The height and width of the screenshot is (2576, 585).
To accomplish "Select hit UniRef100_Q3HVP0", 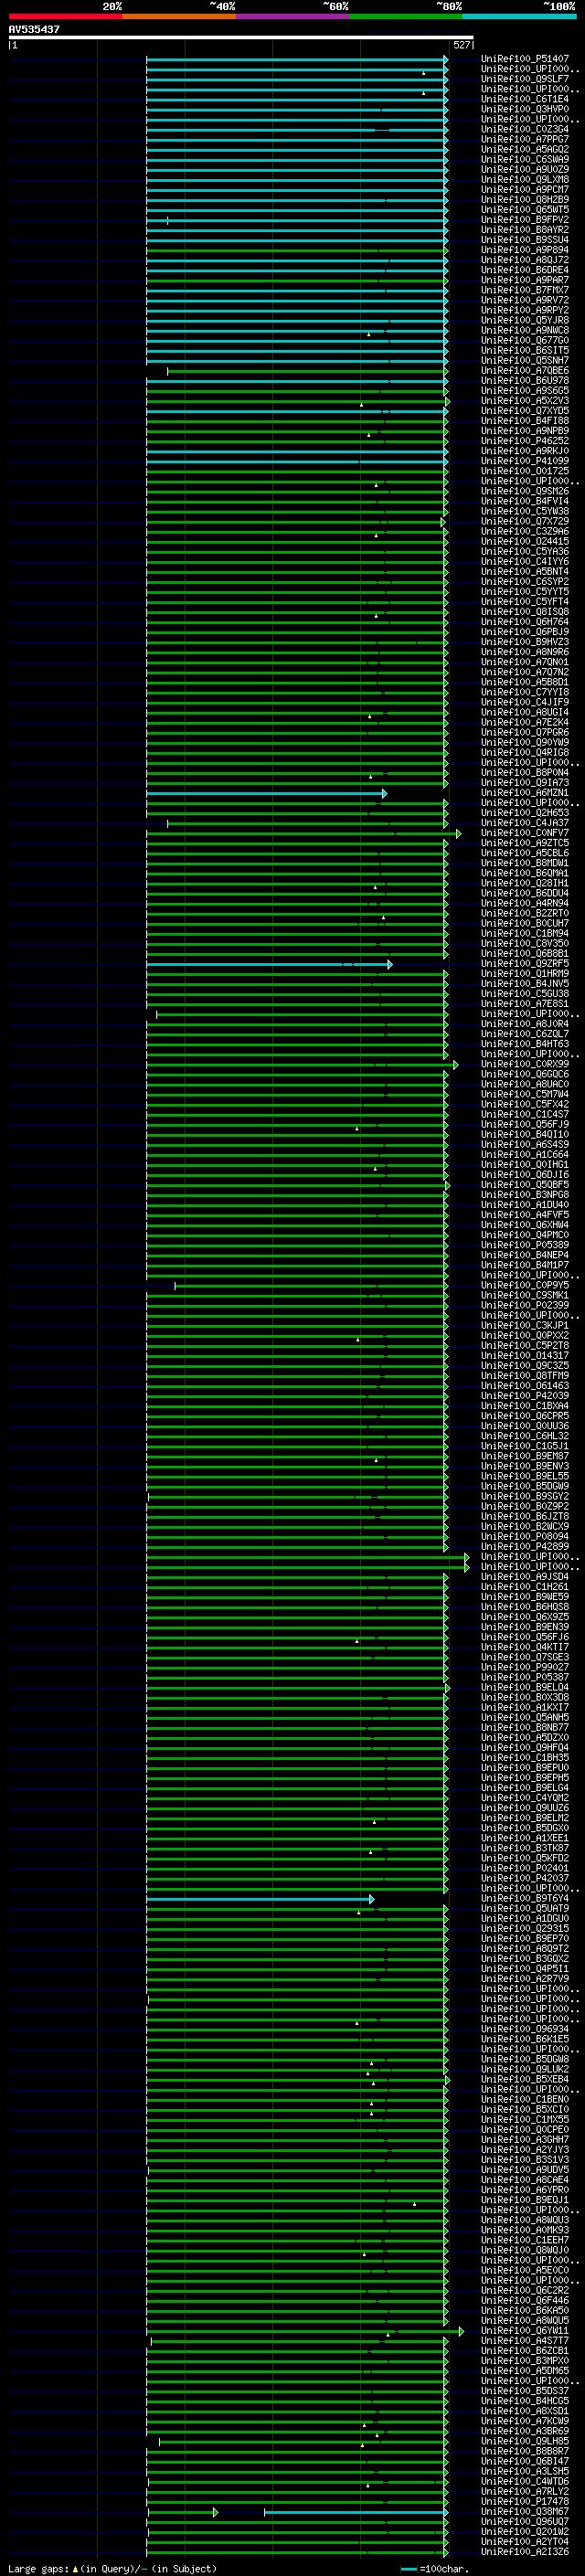I will pos(525,109).
